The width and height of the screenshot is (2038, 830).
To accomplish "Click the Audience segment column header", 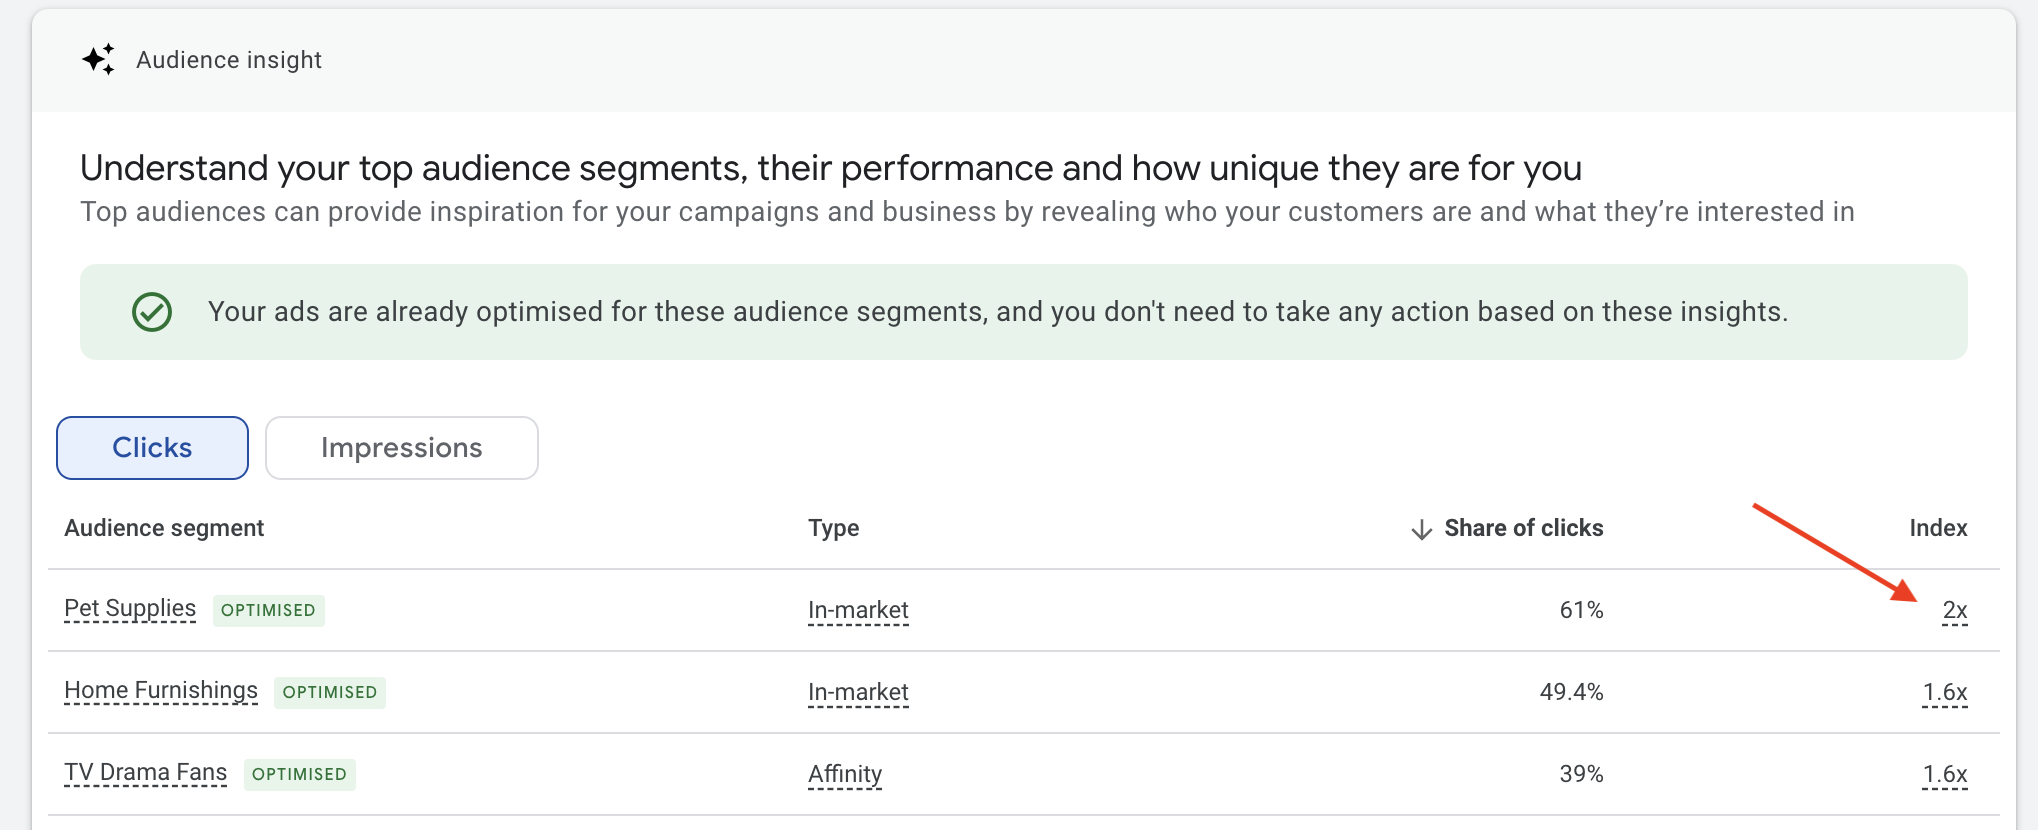I will pyautogui.click(x=164, y=528).
